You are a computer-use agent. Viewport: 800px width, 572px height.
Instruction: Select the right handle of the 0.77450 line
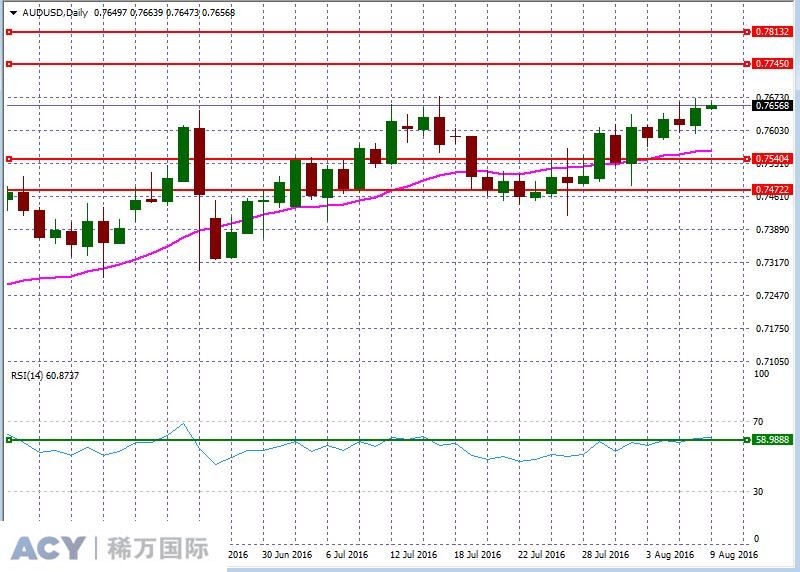click(747, 64)
